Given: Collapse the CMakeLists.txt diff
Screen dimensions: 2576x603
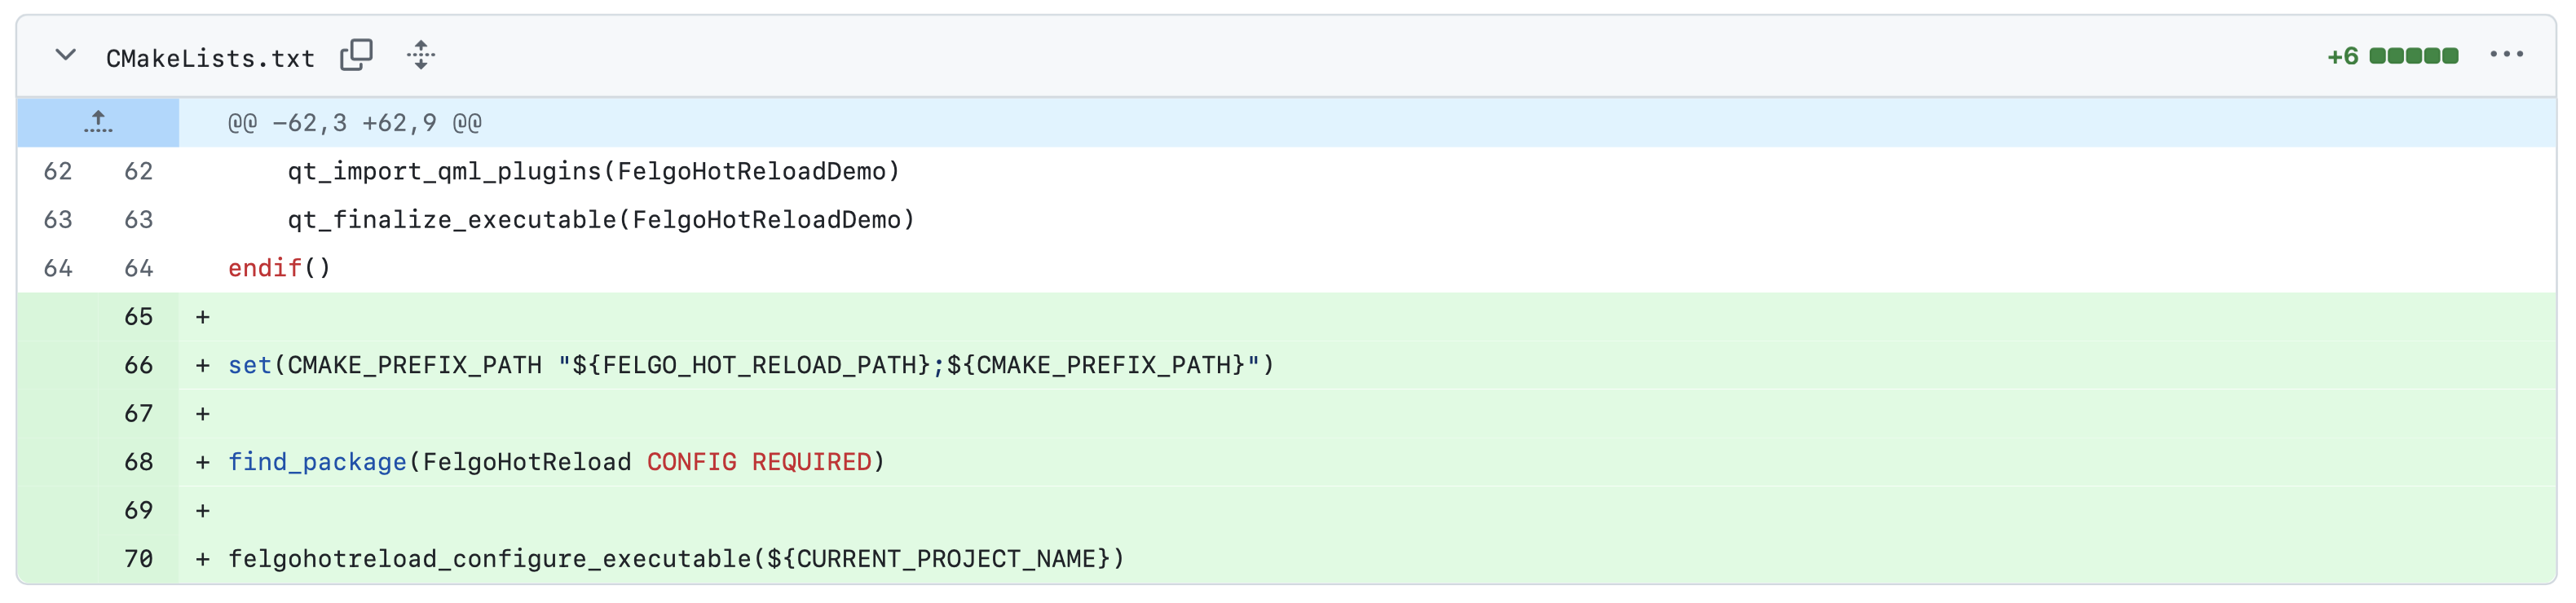Looking at the screenshot, I should click(x=66, y=56).
